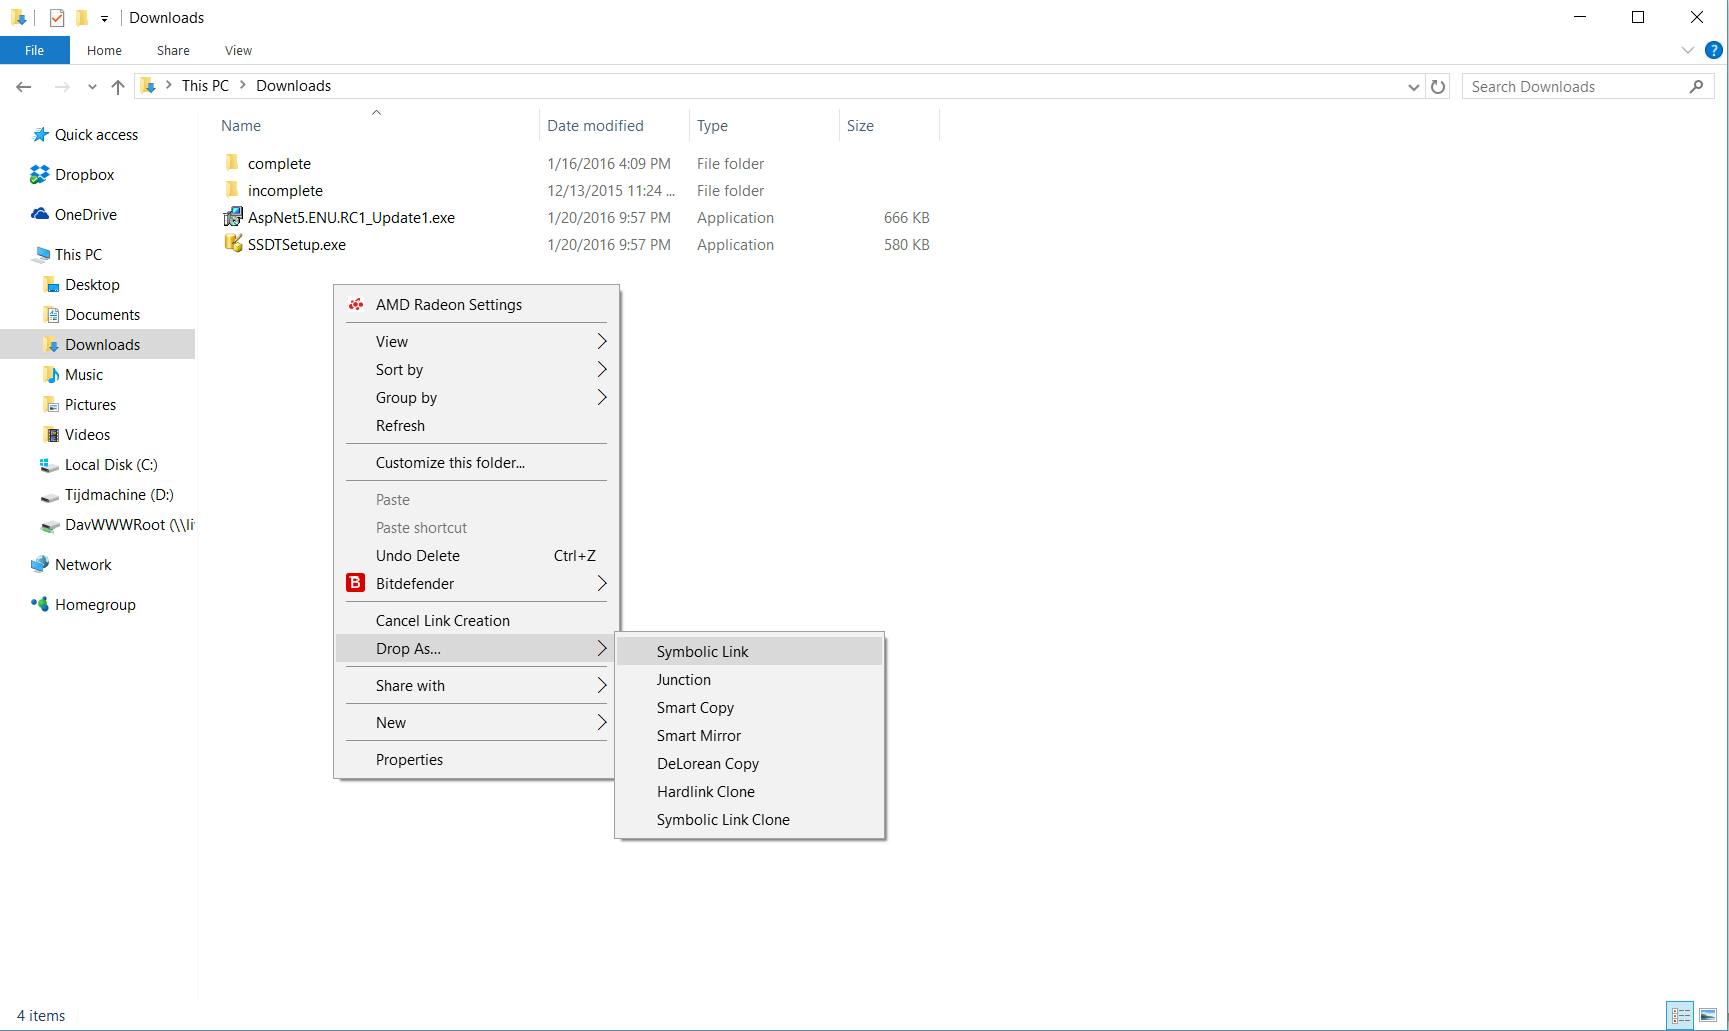The image size is (1729, 1031).
Task: Expand the Sort by submenu
Action: tap(476, 370)
